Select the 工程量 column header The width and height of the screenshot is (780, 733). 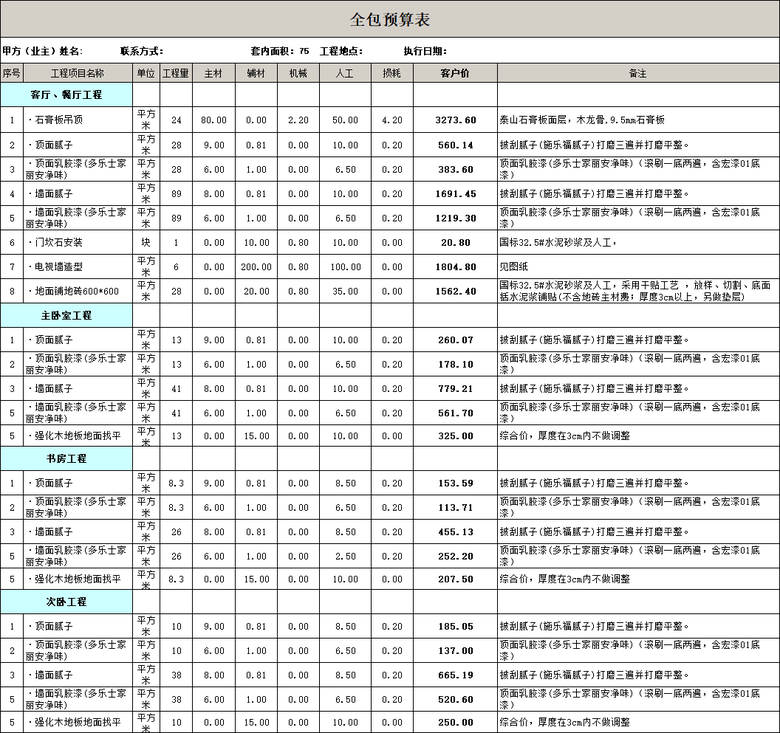click(176, 73)
